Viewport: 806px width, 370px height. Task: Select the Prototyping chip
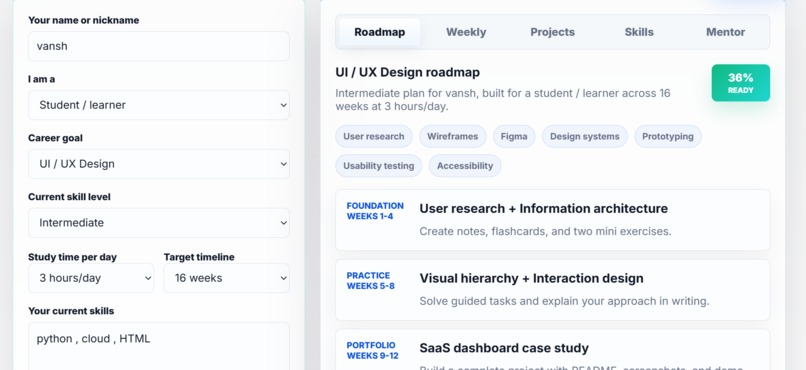pos(668,136)
